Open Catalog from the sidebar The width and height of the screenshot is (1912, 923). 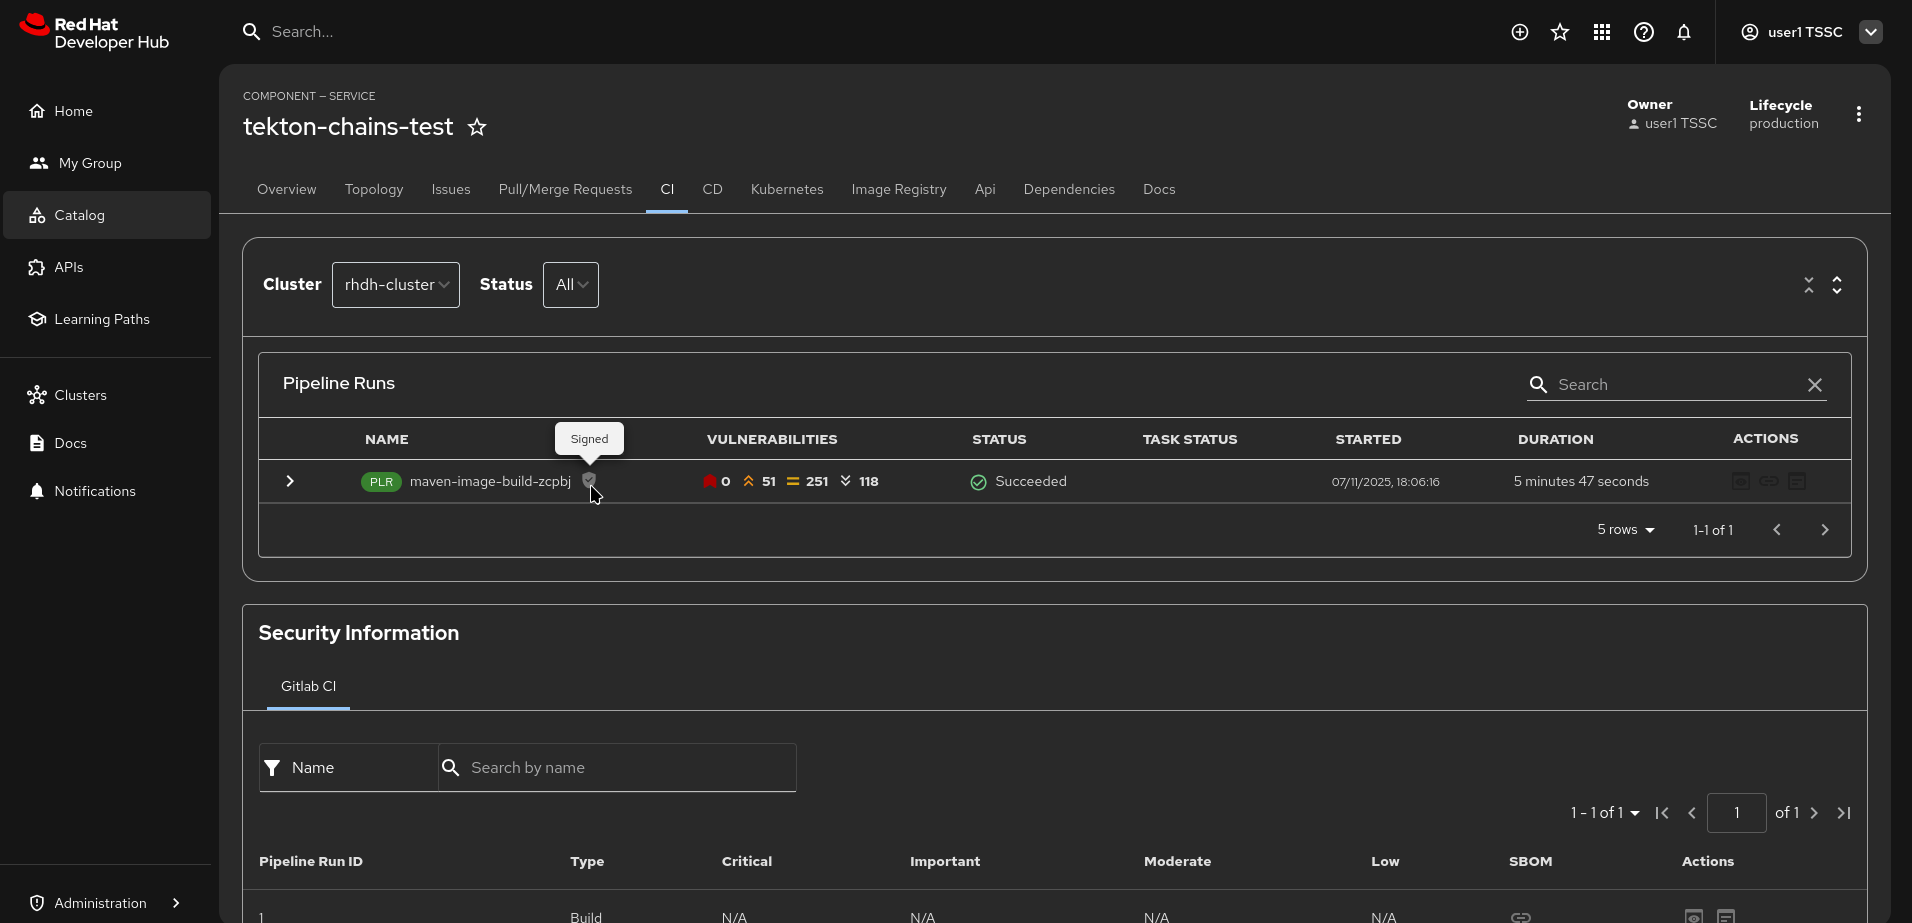click(x=79, y=215)
